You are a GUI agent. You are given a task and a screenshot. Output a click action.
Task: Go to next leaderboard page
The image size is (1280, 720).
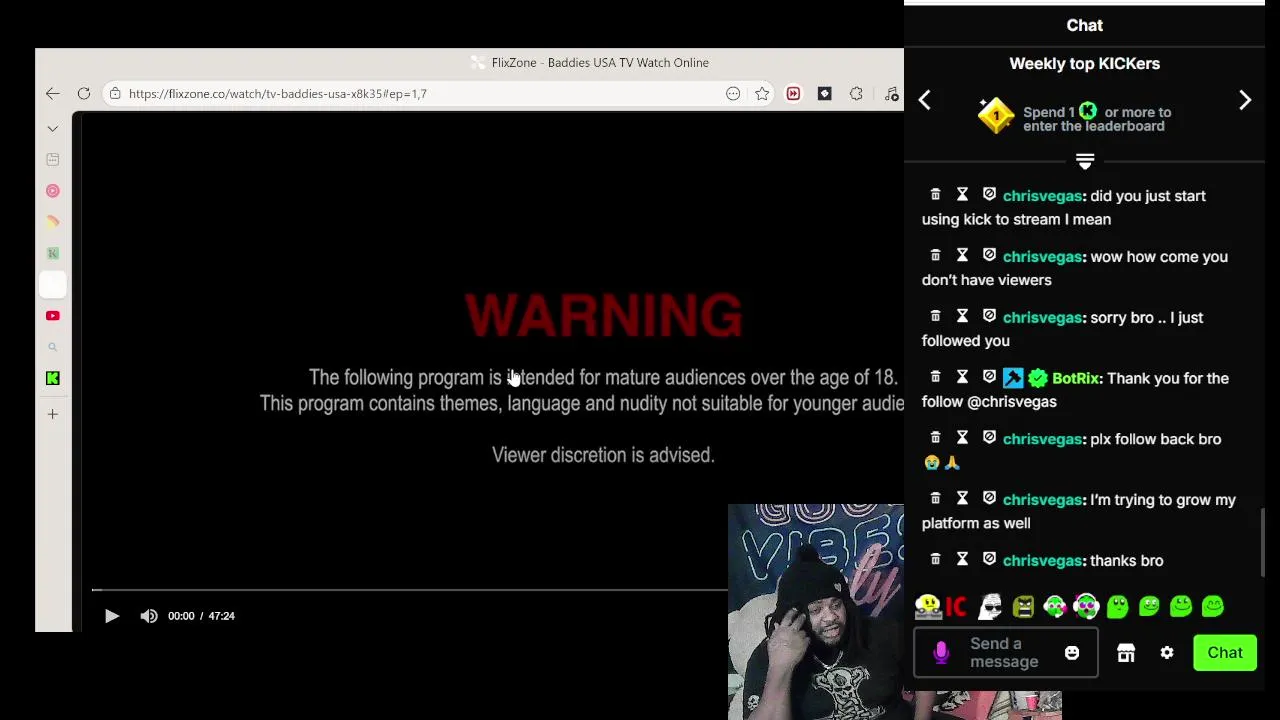coord(1245,100)
